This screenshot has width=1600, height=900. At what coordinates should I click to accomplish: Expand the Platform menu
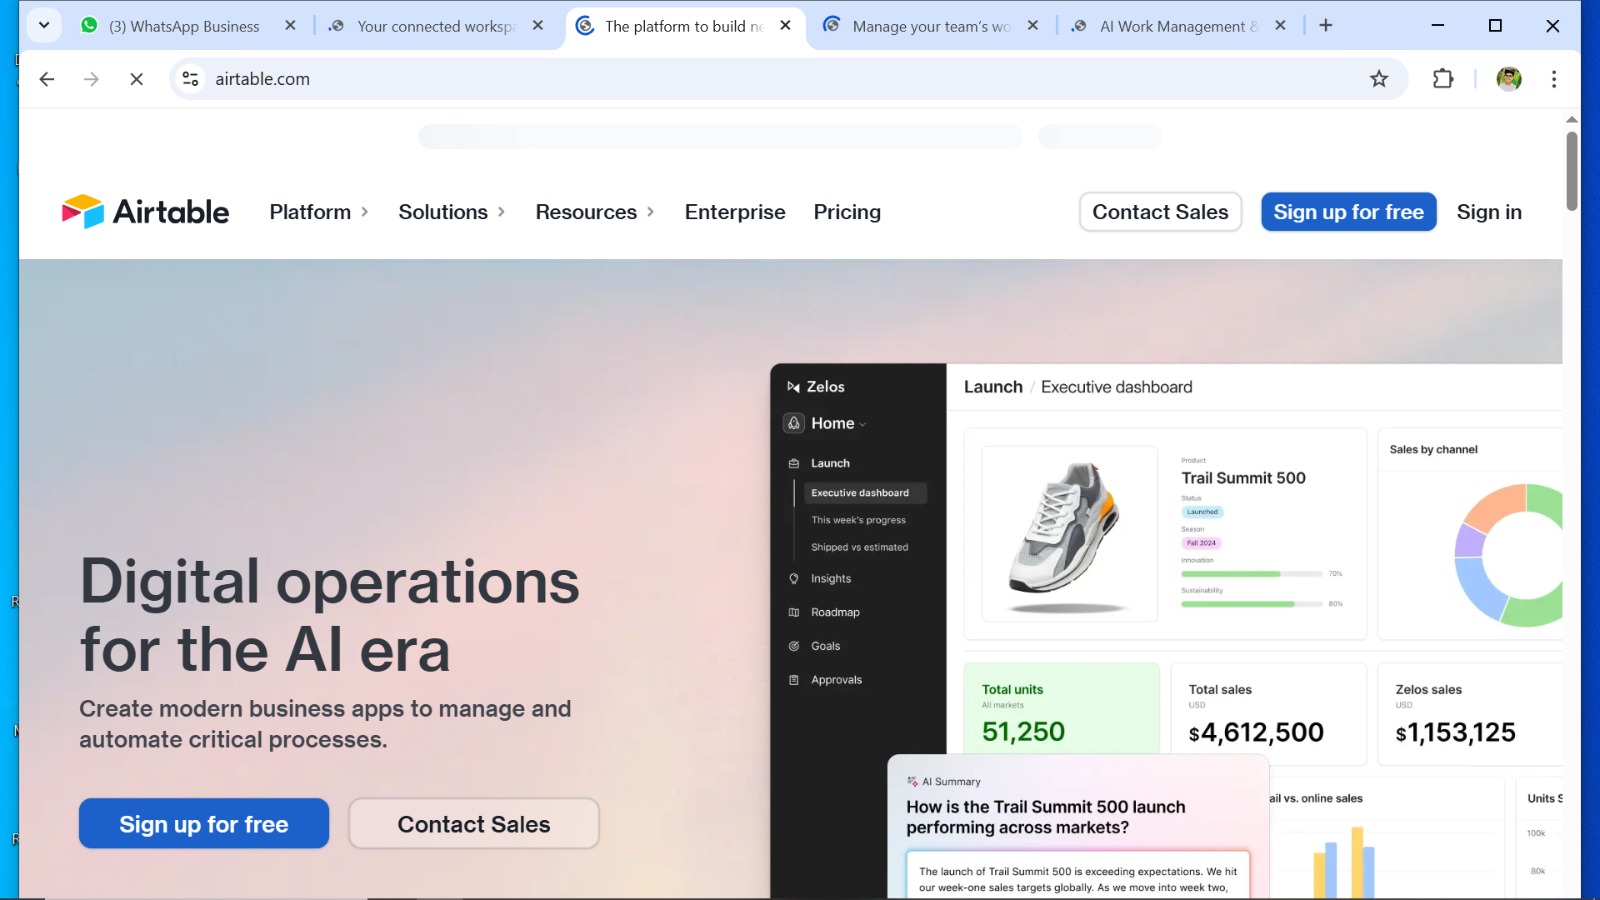click(319, 212)
